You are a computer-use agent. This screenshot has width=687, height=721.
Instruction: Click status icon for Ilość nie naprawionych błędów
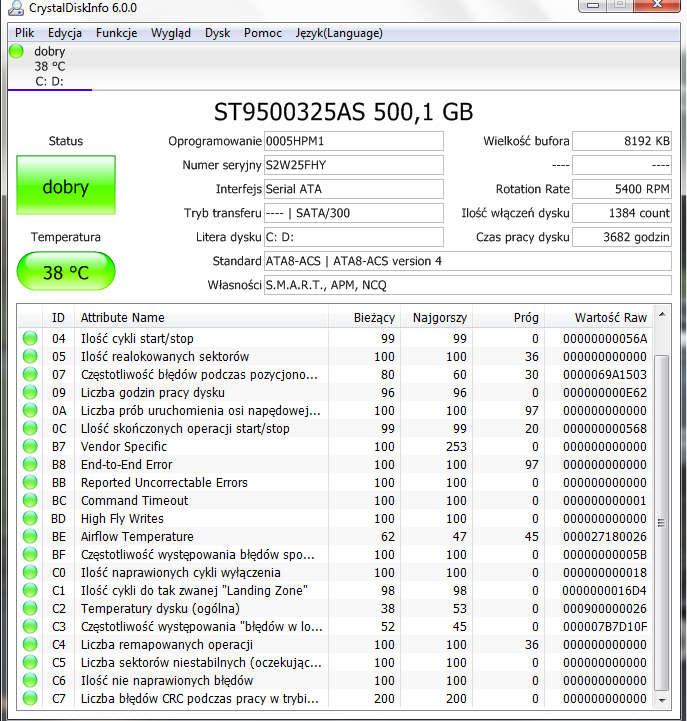pyautogui.click(x=30, y=680)
